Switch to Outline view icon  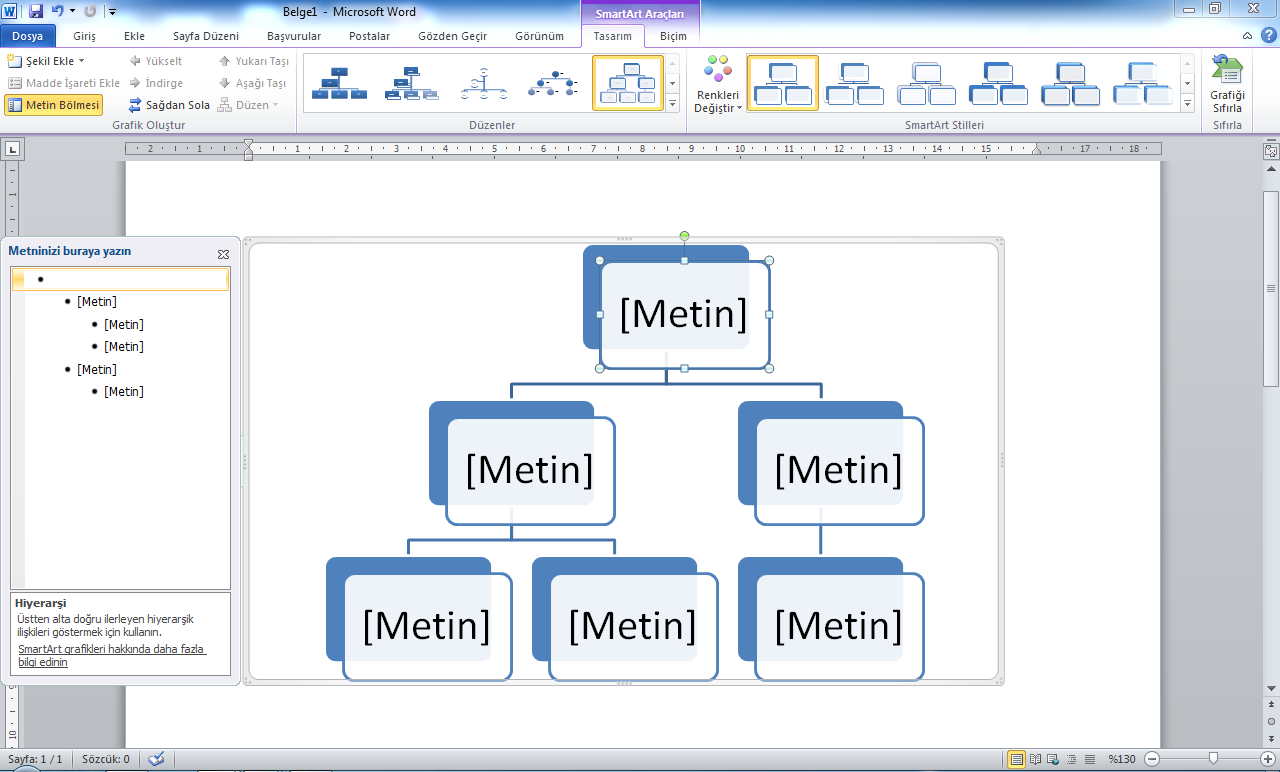coord(1071,759)
